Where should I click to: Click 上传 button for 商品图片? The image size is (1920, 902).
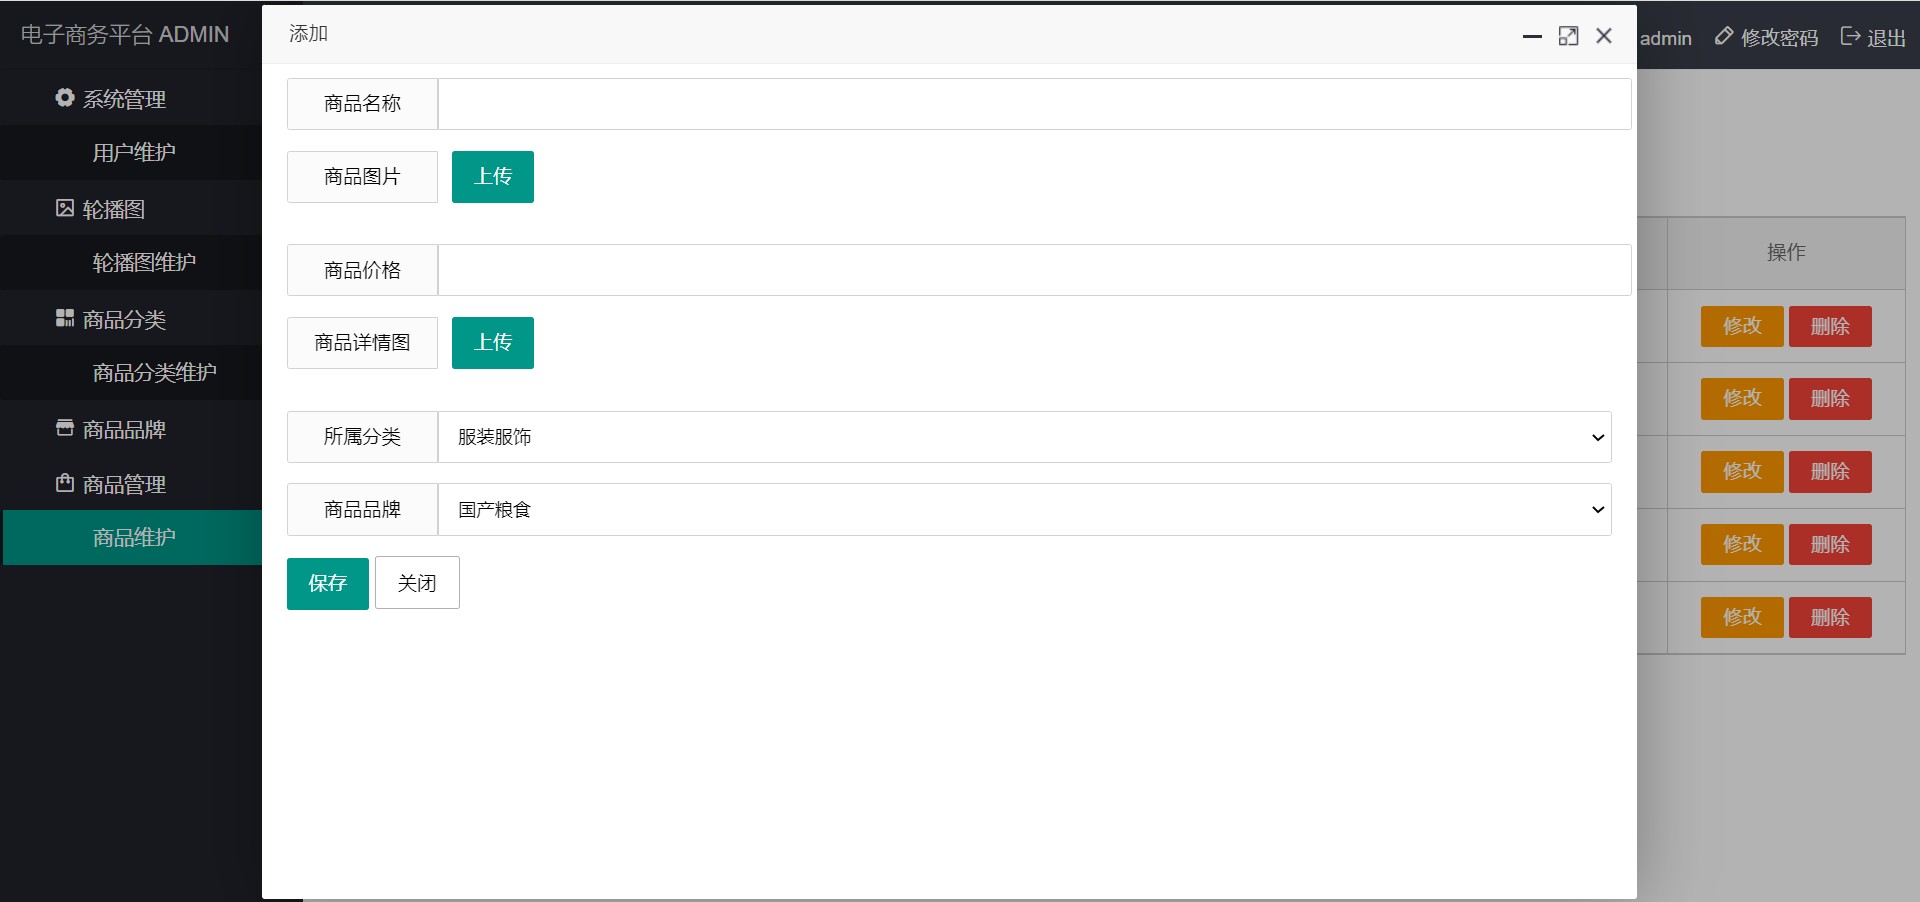[493, 177]
